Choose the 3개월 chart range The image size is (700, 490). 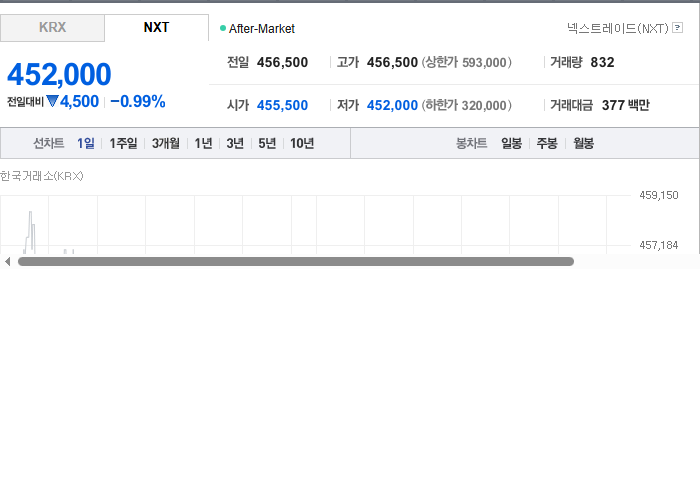[x=166, y=143]
